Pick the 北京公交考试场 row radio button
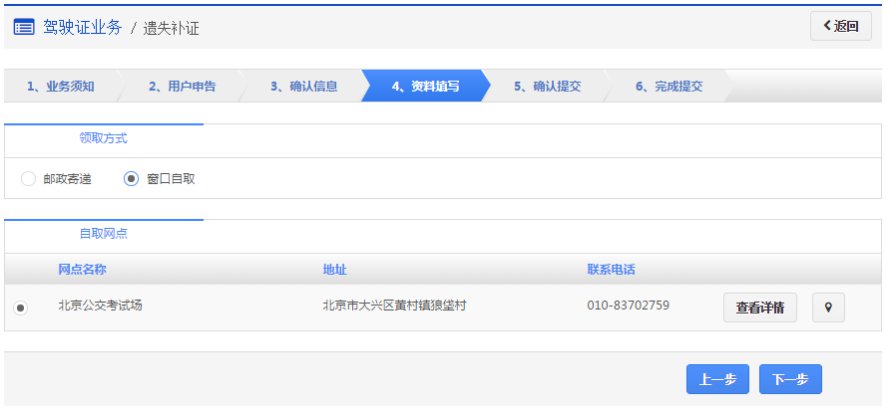The image size is (887, 413). tap(20, 308)
